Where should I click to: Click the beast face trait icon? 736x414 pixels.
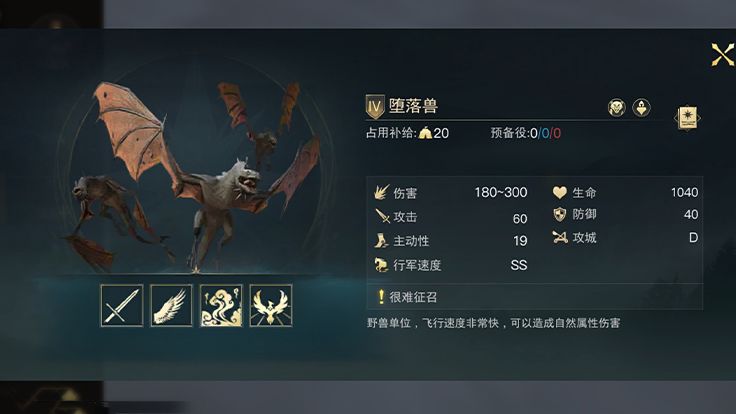tap(616, 108)
